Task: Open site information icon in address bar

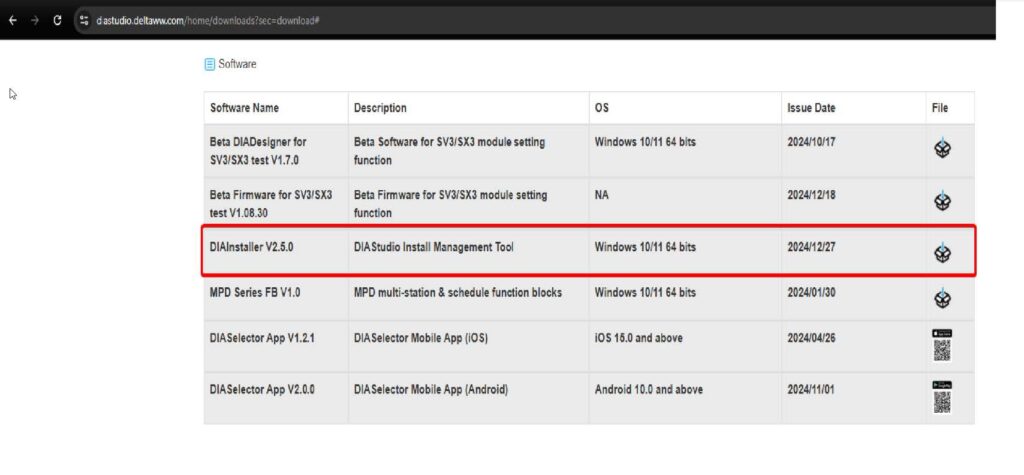Action: [x=85, y=19]
